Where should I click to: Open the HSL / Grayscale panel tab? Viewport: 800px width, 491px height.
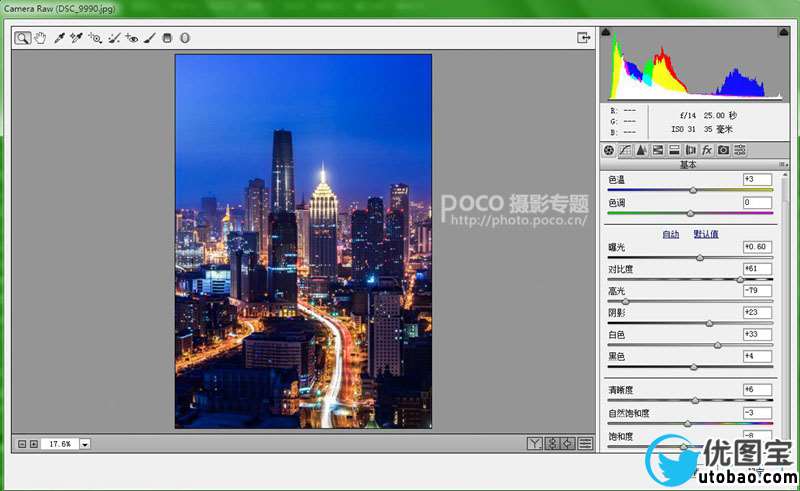658,150
